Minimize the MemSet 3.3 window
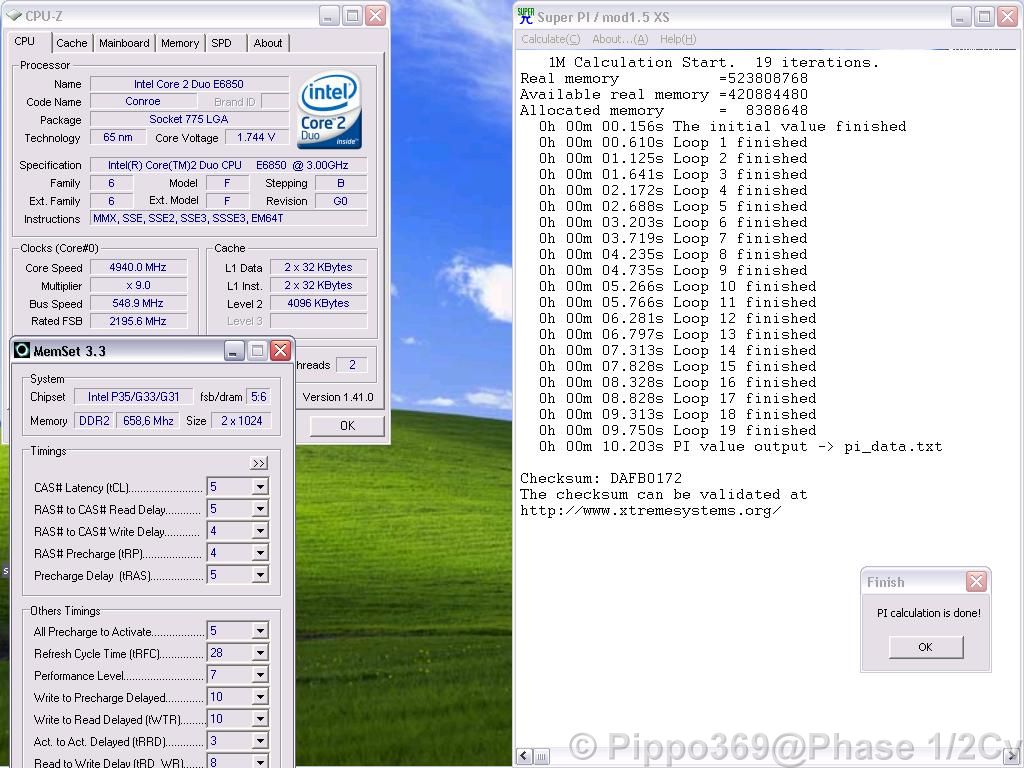The image size is (1024, 768). click(234, 351)
